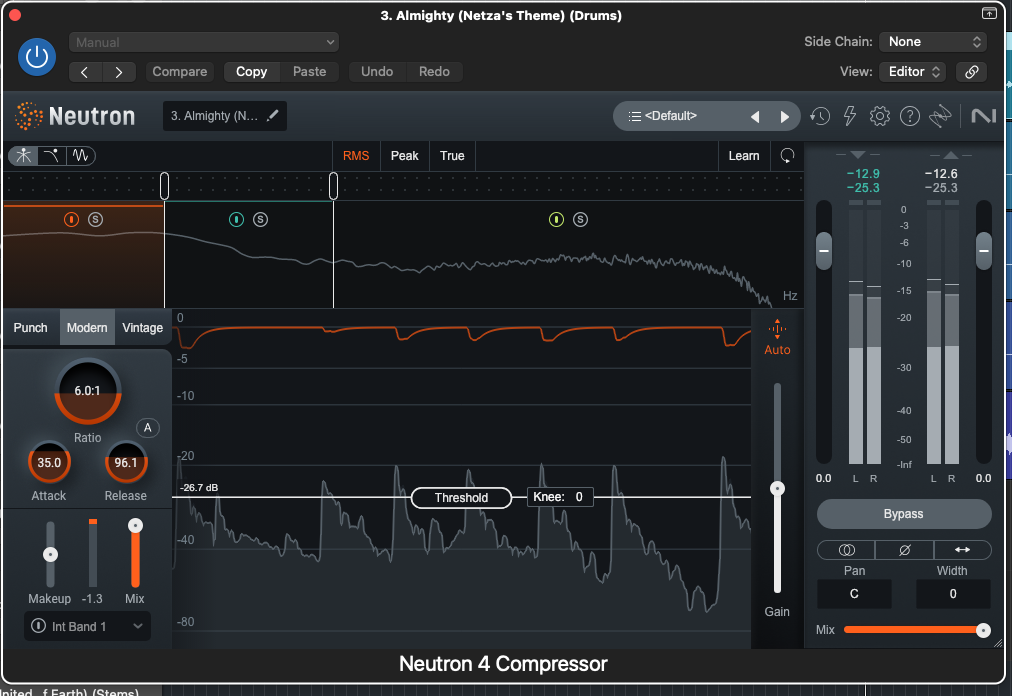Switch level detection to RMS

(x=356, y=156)
